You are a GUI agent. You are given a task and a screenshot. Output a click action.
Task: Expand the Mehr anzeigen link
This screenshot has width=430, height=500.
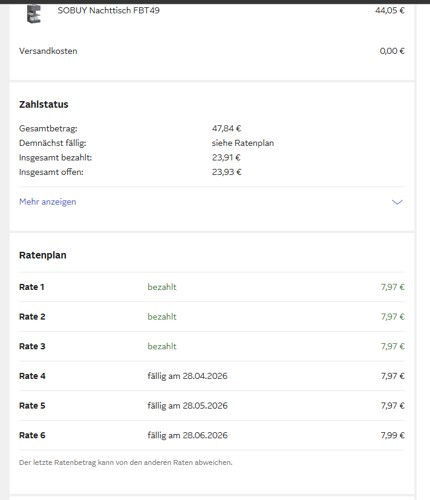click(x=48, y=202)
